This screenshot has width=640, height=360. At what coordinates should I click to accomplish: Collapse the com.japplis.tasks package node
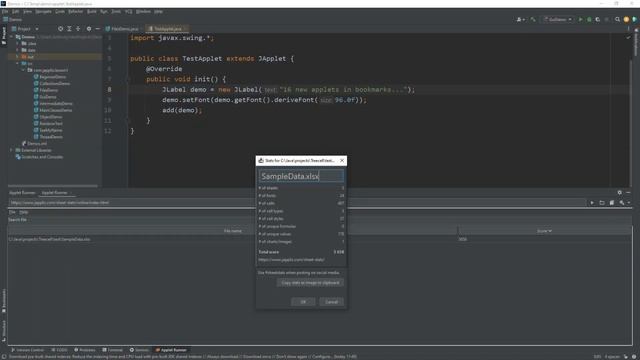pos(23,70)
